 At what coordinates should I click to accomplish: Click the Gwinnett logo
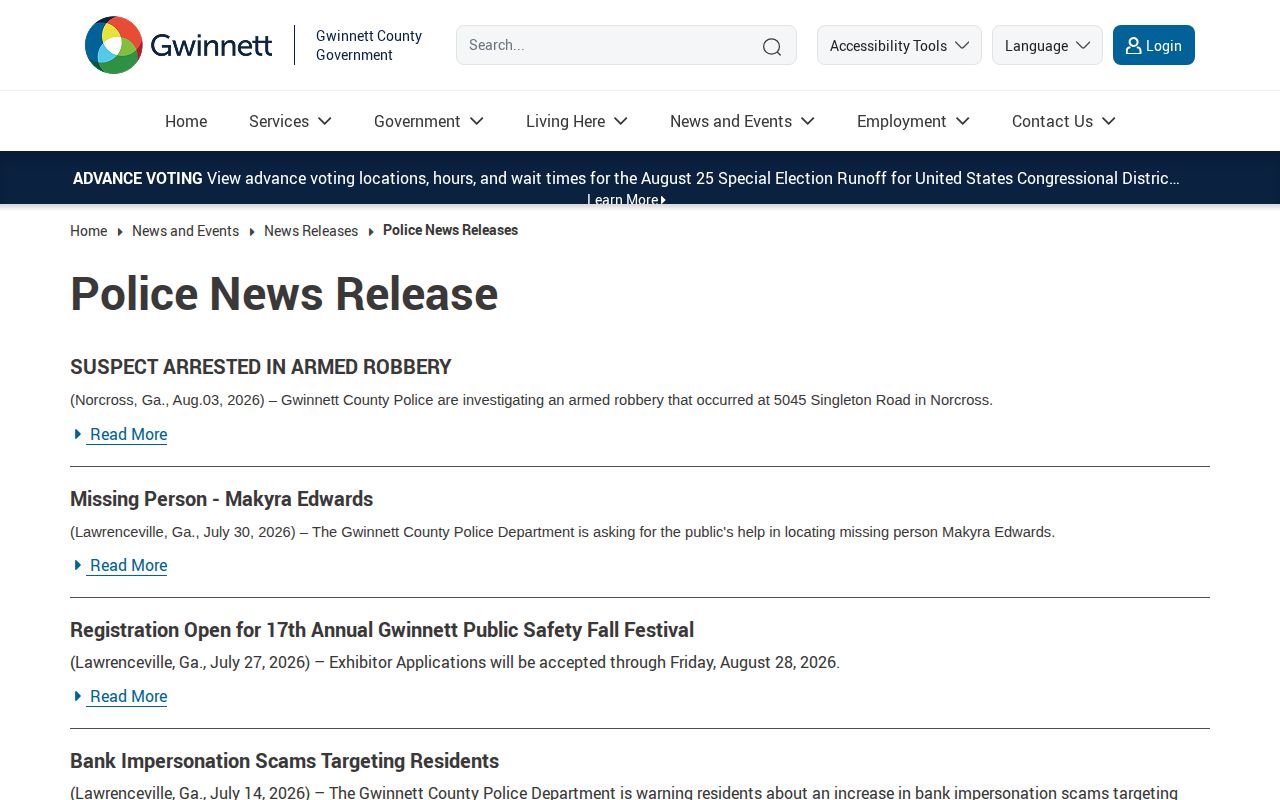click(x=179, y=45)
